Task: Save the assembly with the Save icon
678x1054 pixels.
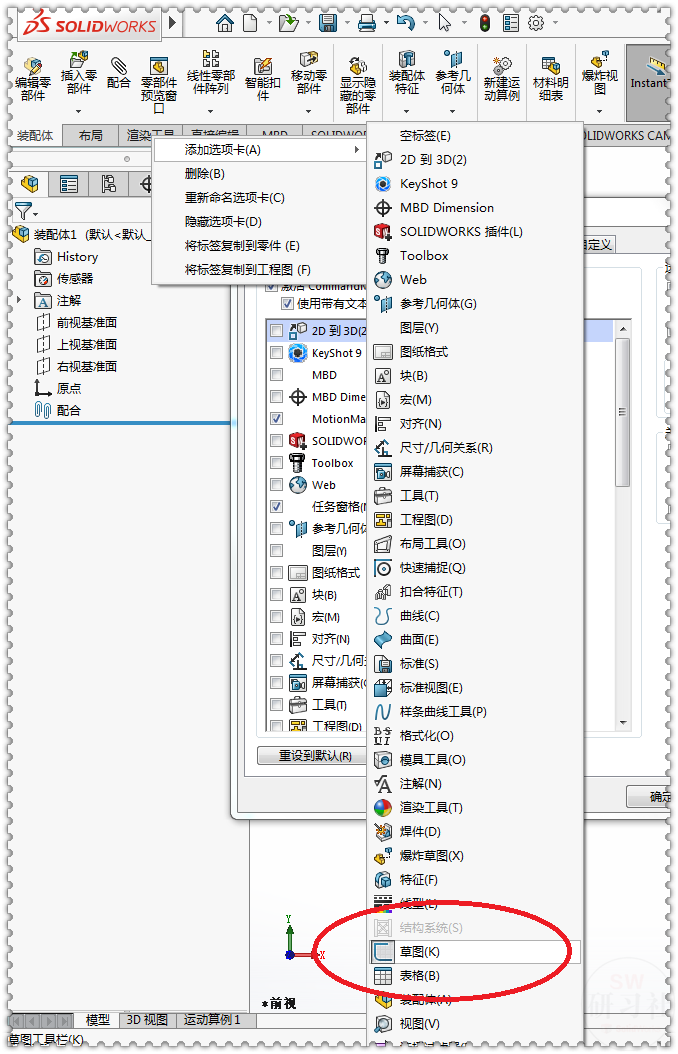Action: tap(327, 24)
